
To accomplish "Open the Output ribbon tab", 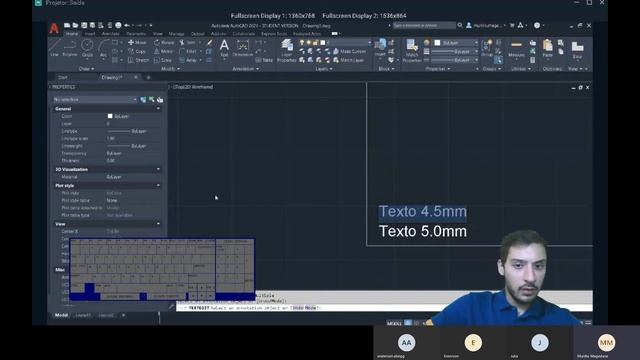I will 198,34.
